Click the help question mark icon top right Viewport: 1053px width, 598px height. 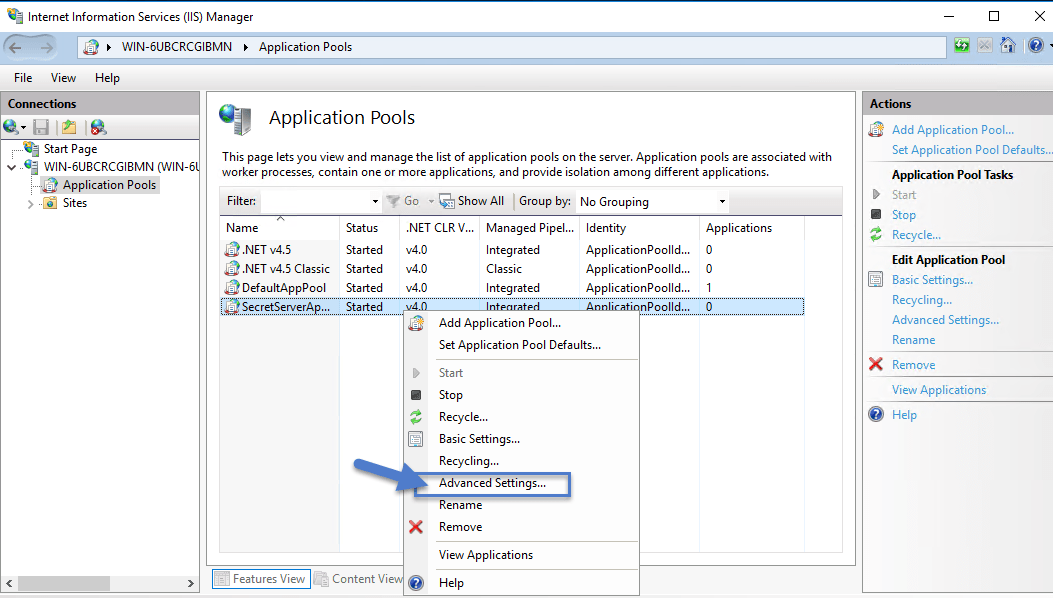(x=1036, y=46)
